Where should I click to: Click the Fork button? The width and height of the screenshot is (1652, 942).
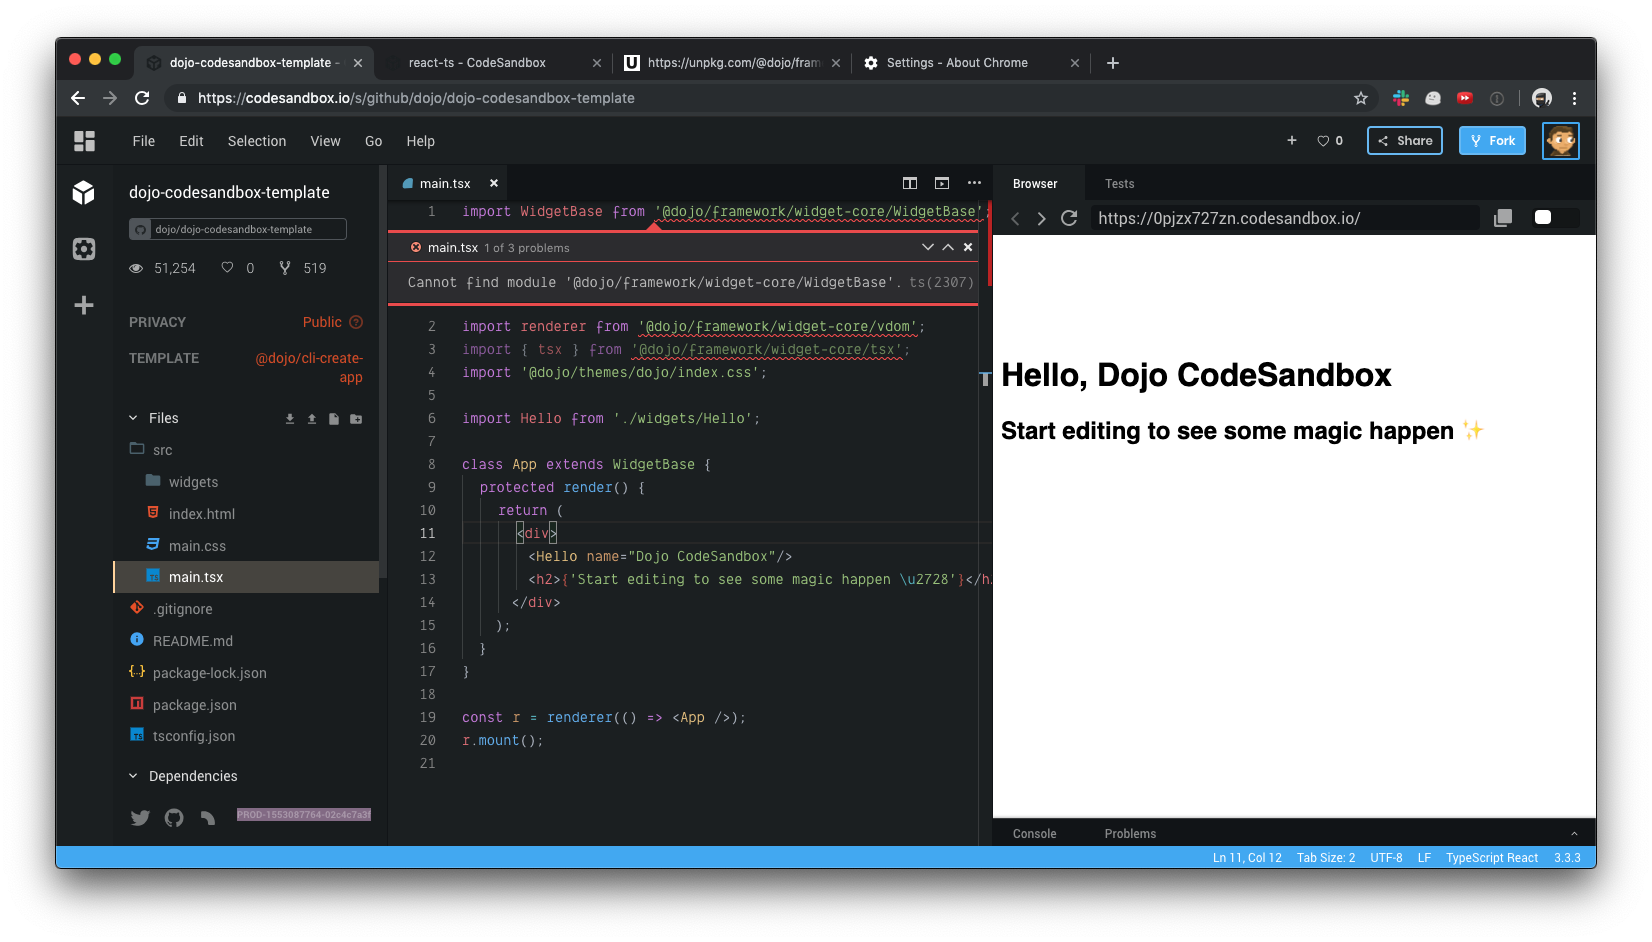click(1492, 141)
